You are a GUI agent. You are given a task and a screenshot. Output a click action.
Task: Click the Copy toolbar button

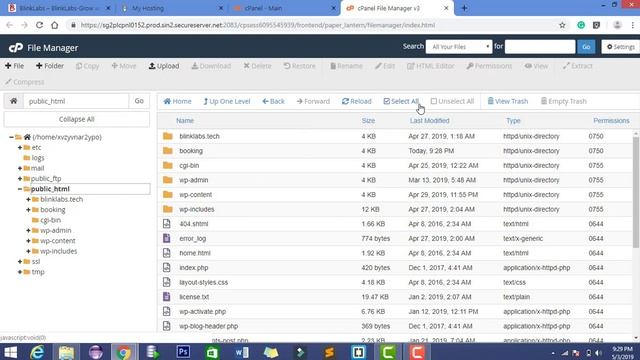(87, 66)
